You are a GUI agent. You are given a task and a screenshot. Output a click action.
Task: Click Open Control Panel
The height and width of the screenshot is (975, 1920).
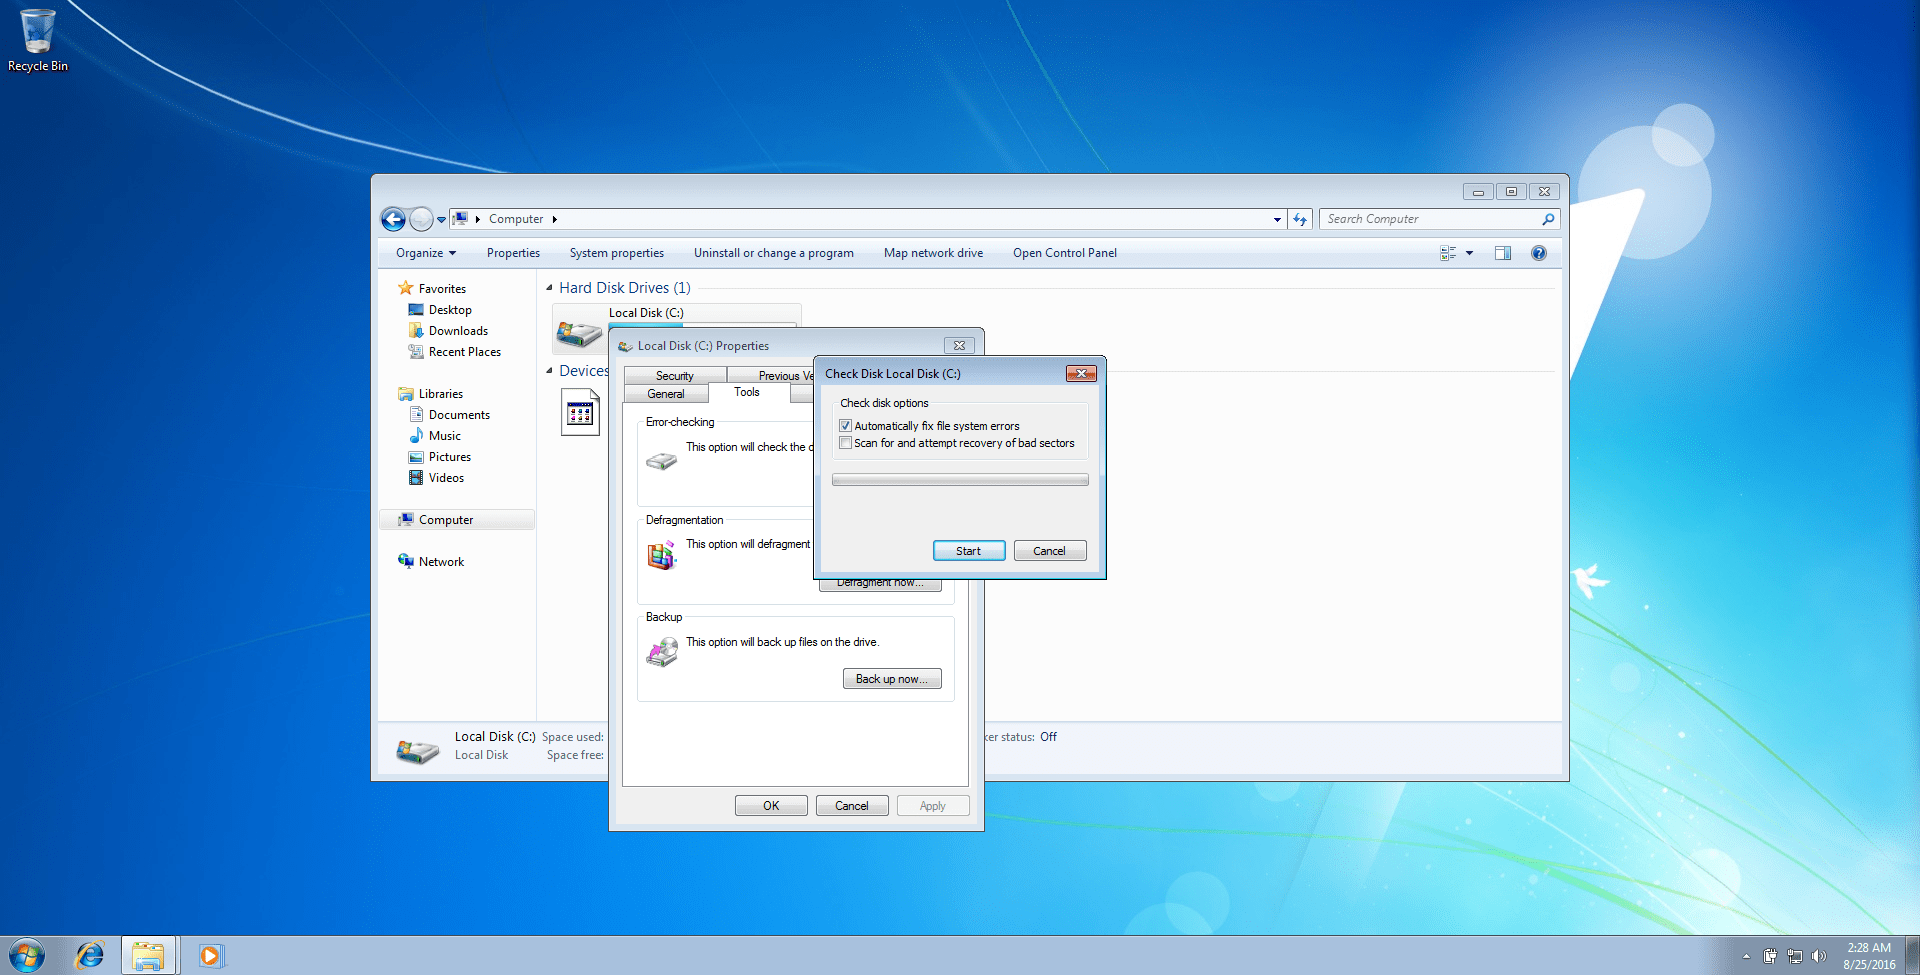click(1065, 253)
